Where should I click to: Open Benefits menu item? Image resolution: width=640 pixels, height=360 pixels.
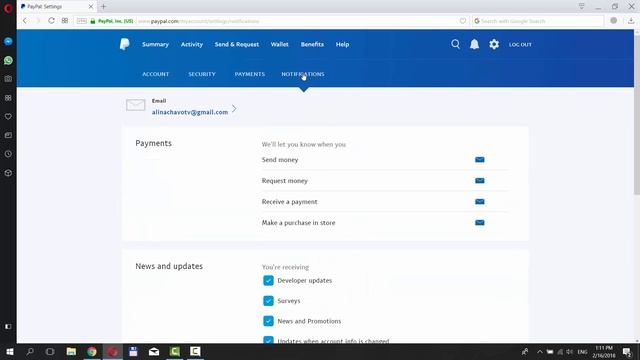point(312,44)
